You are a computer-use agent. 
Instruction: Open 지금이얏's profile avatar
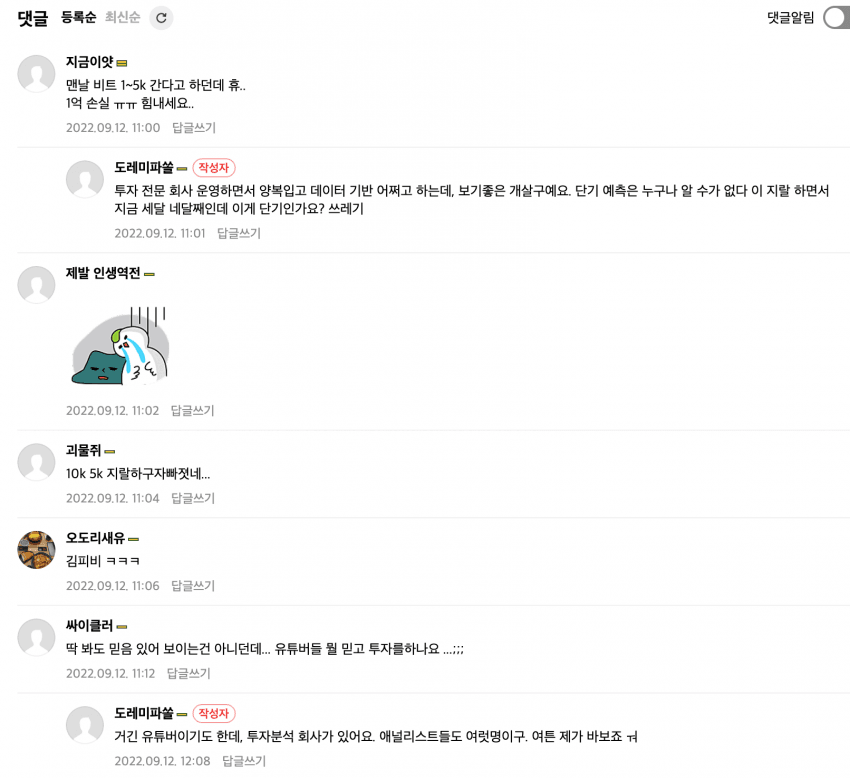[36, 73]
